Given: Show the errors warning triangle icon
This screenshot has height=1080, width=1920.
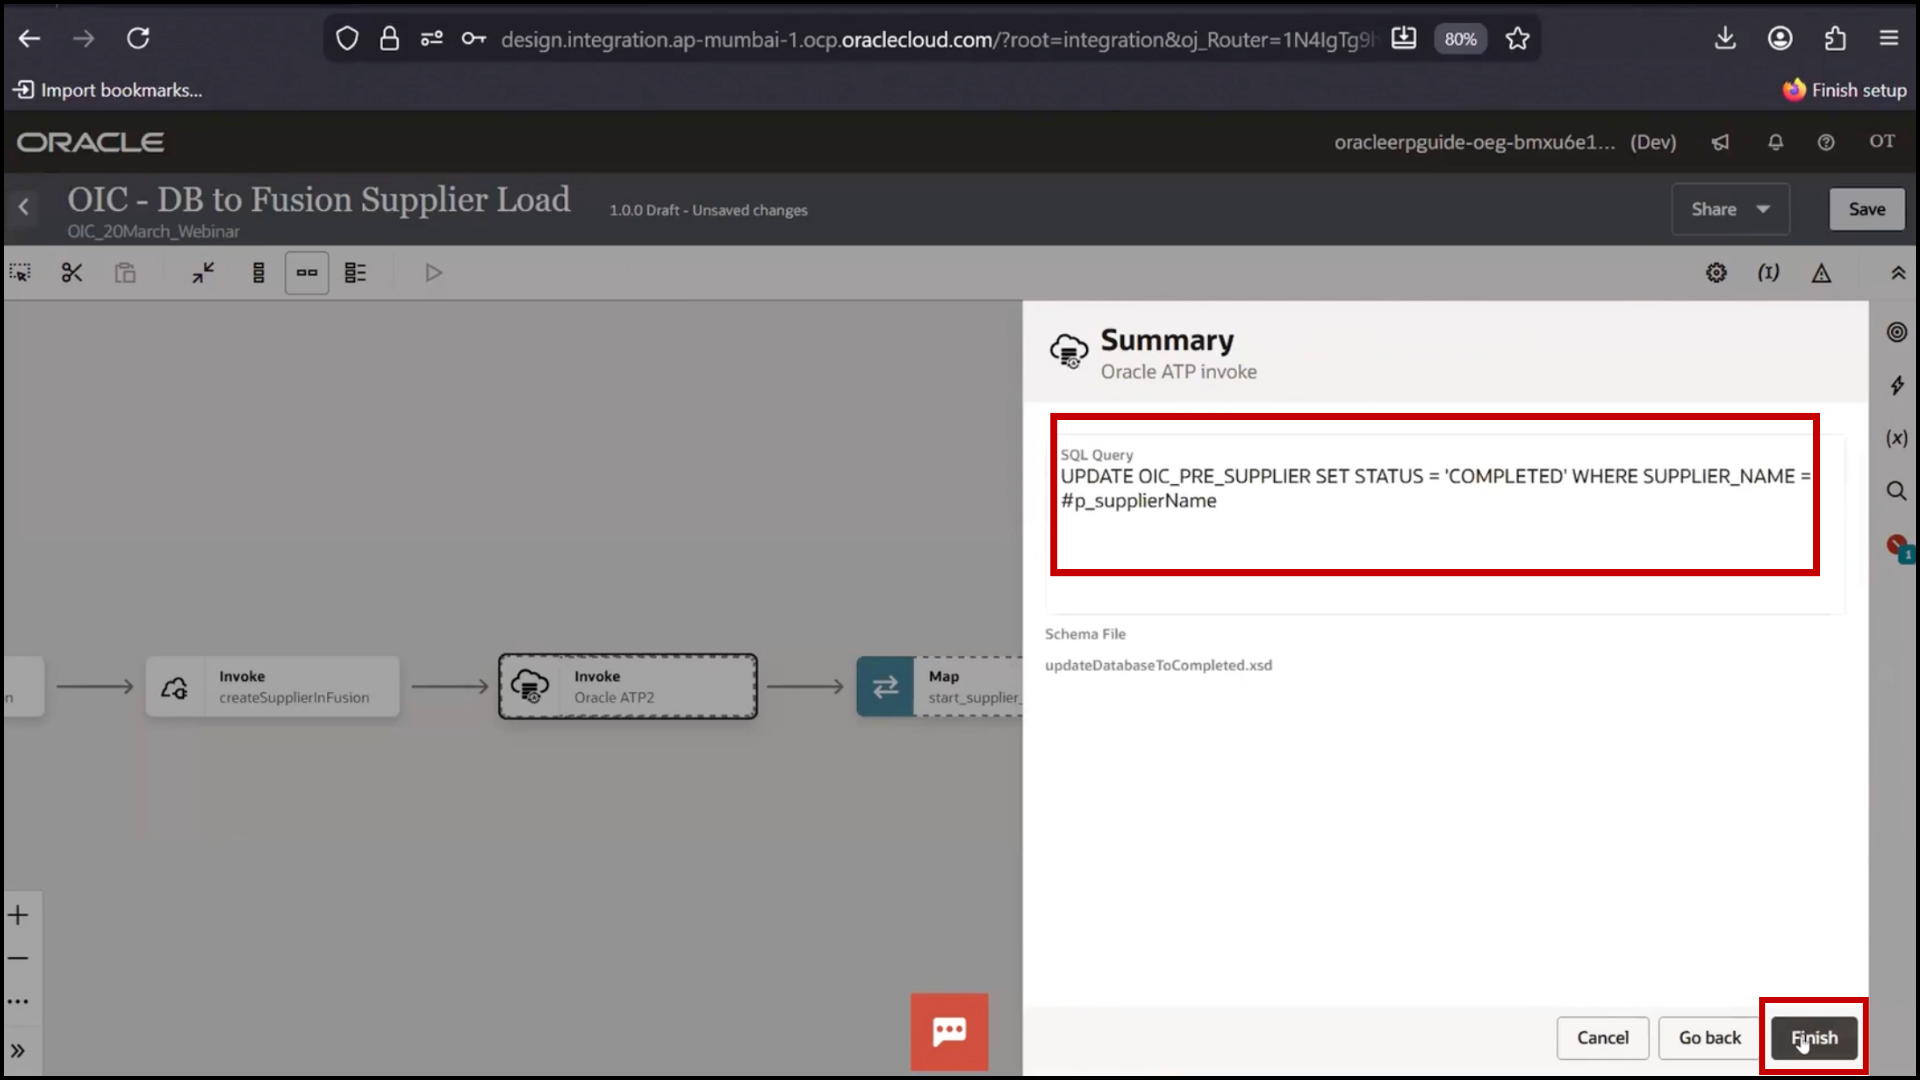Looking at the screenshot, I should [x=1821, y=273].
